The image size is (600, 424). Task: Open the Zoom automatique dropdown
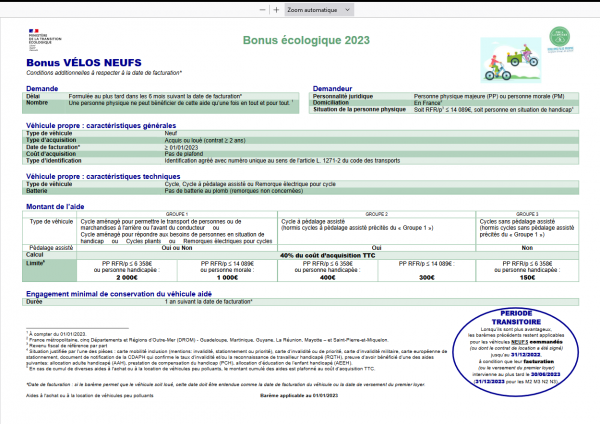[319, 10]
